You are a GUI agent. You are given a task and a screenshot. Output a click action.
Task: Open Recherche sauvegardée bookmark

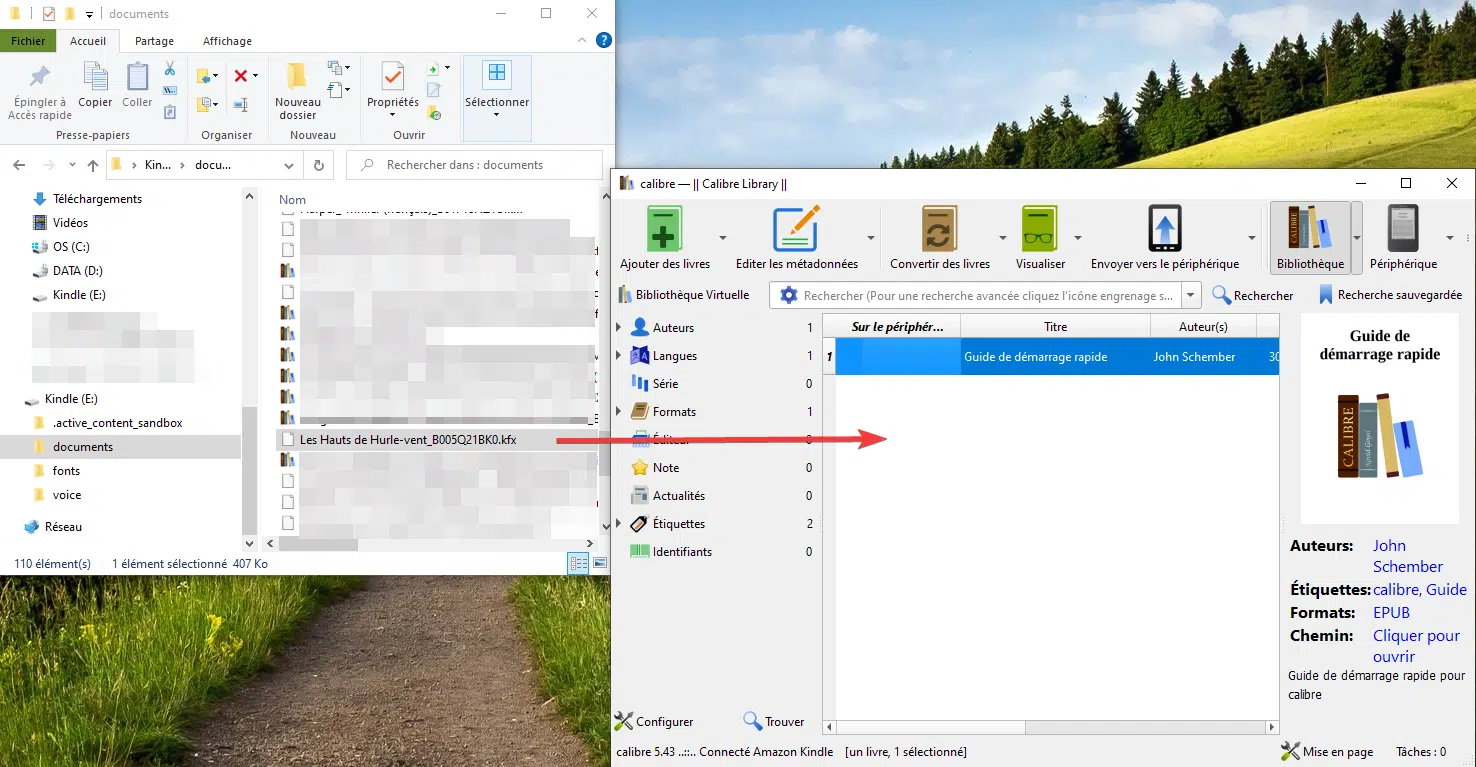tap(1390, 295)
